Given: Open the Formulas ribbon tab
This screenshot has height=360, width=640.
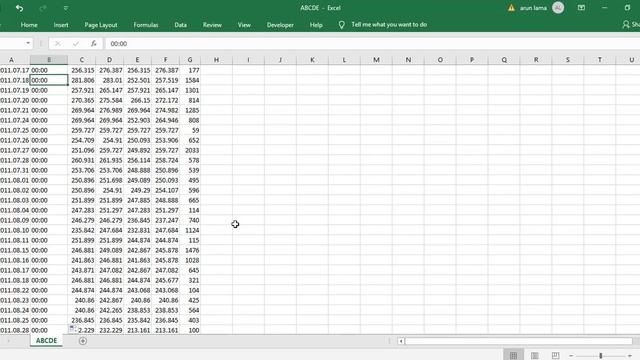Looking at the screenshot, I should 146,25.
